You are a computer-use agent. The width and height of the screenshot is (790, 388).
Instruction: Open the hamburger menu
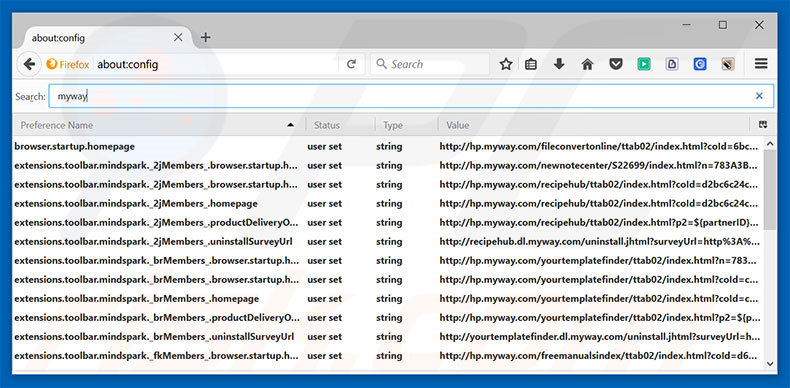tap(761, 63)
